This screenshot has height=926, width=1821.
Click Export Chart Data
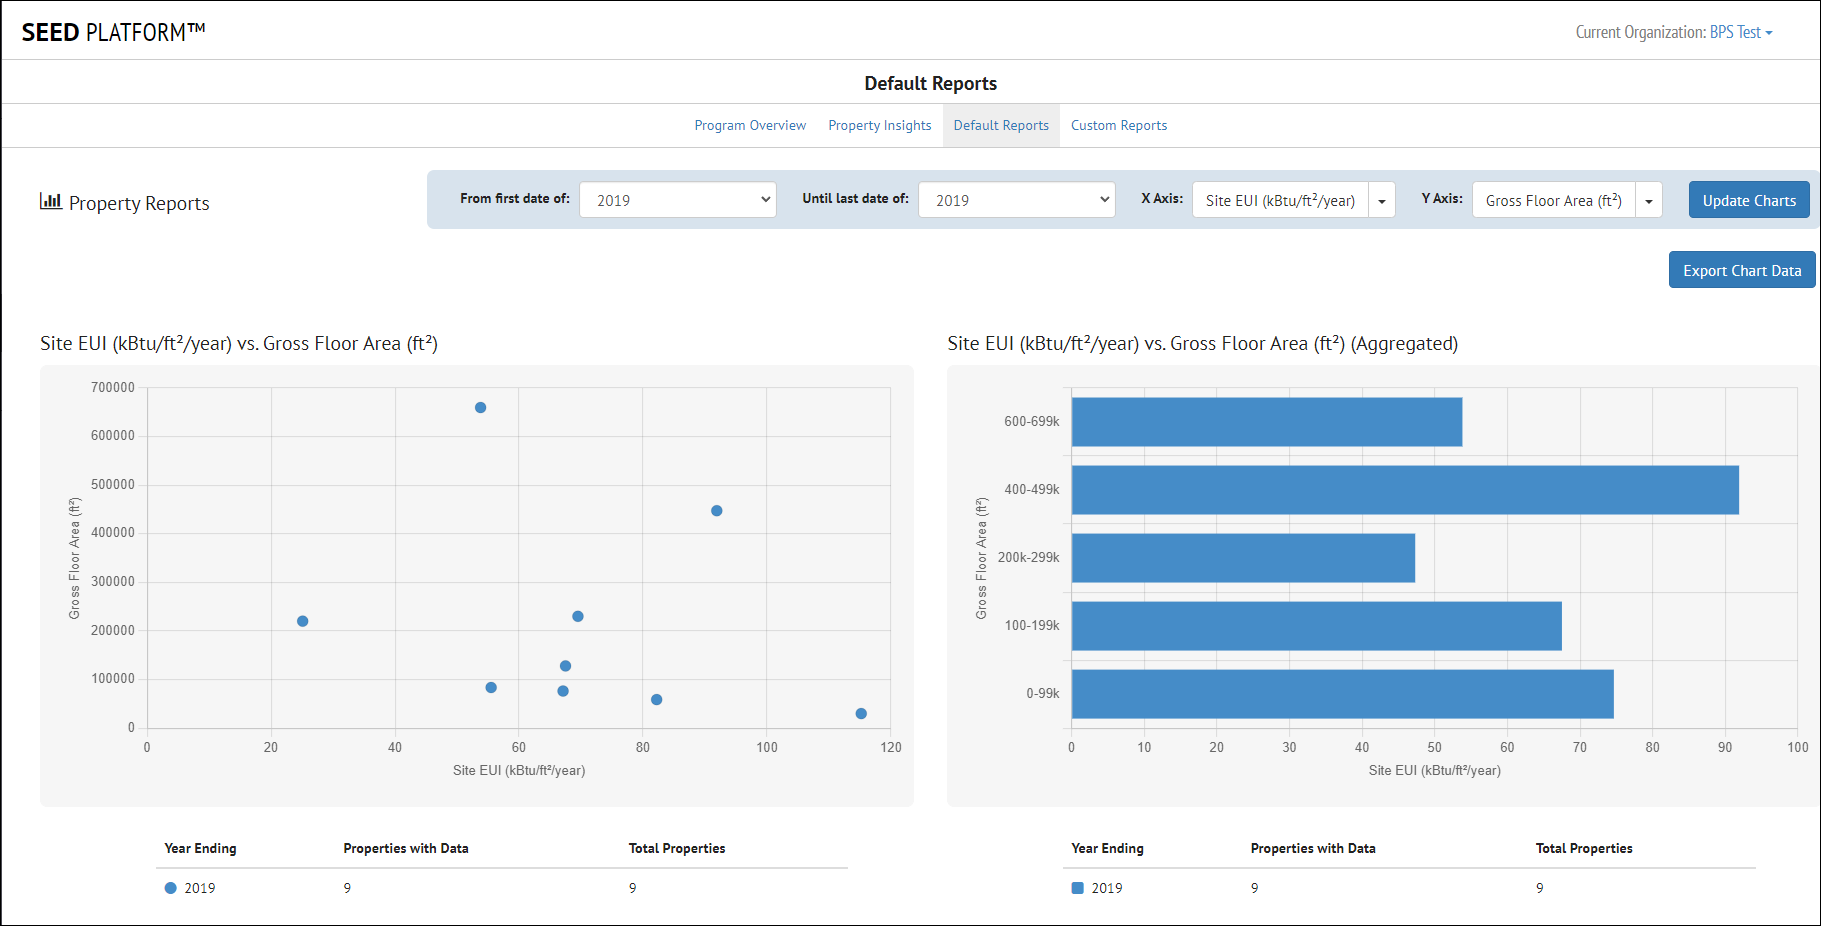[x=1741, y=270]
